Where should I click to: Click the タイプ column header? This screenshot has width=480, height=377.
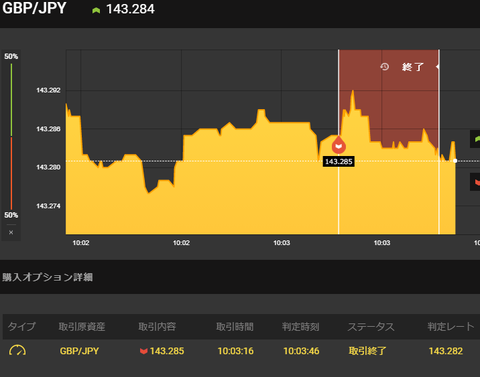[21, 326]
